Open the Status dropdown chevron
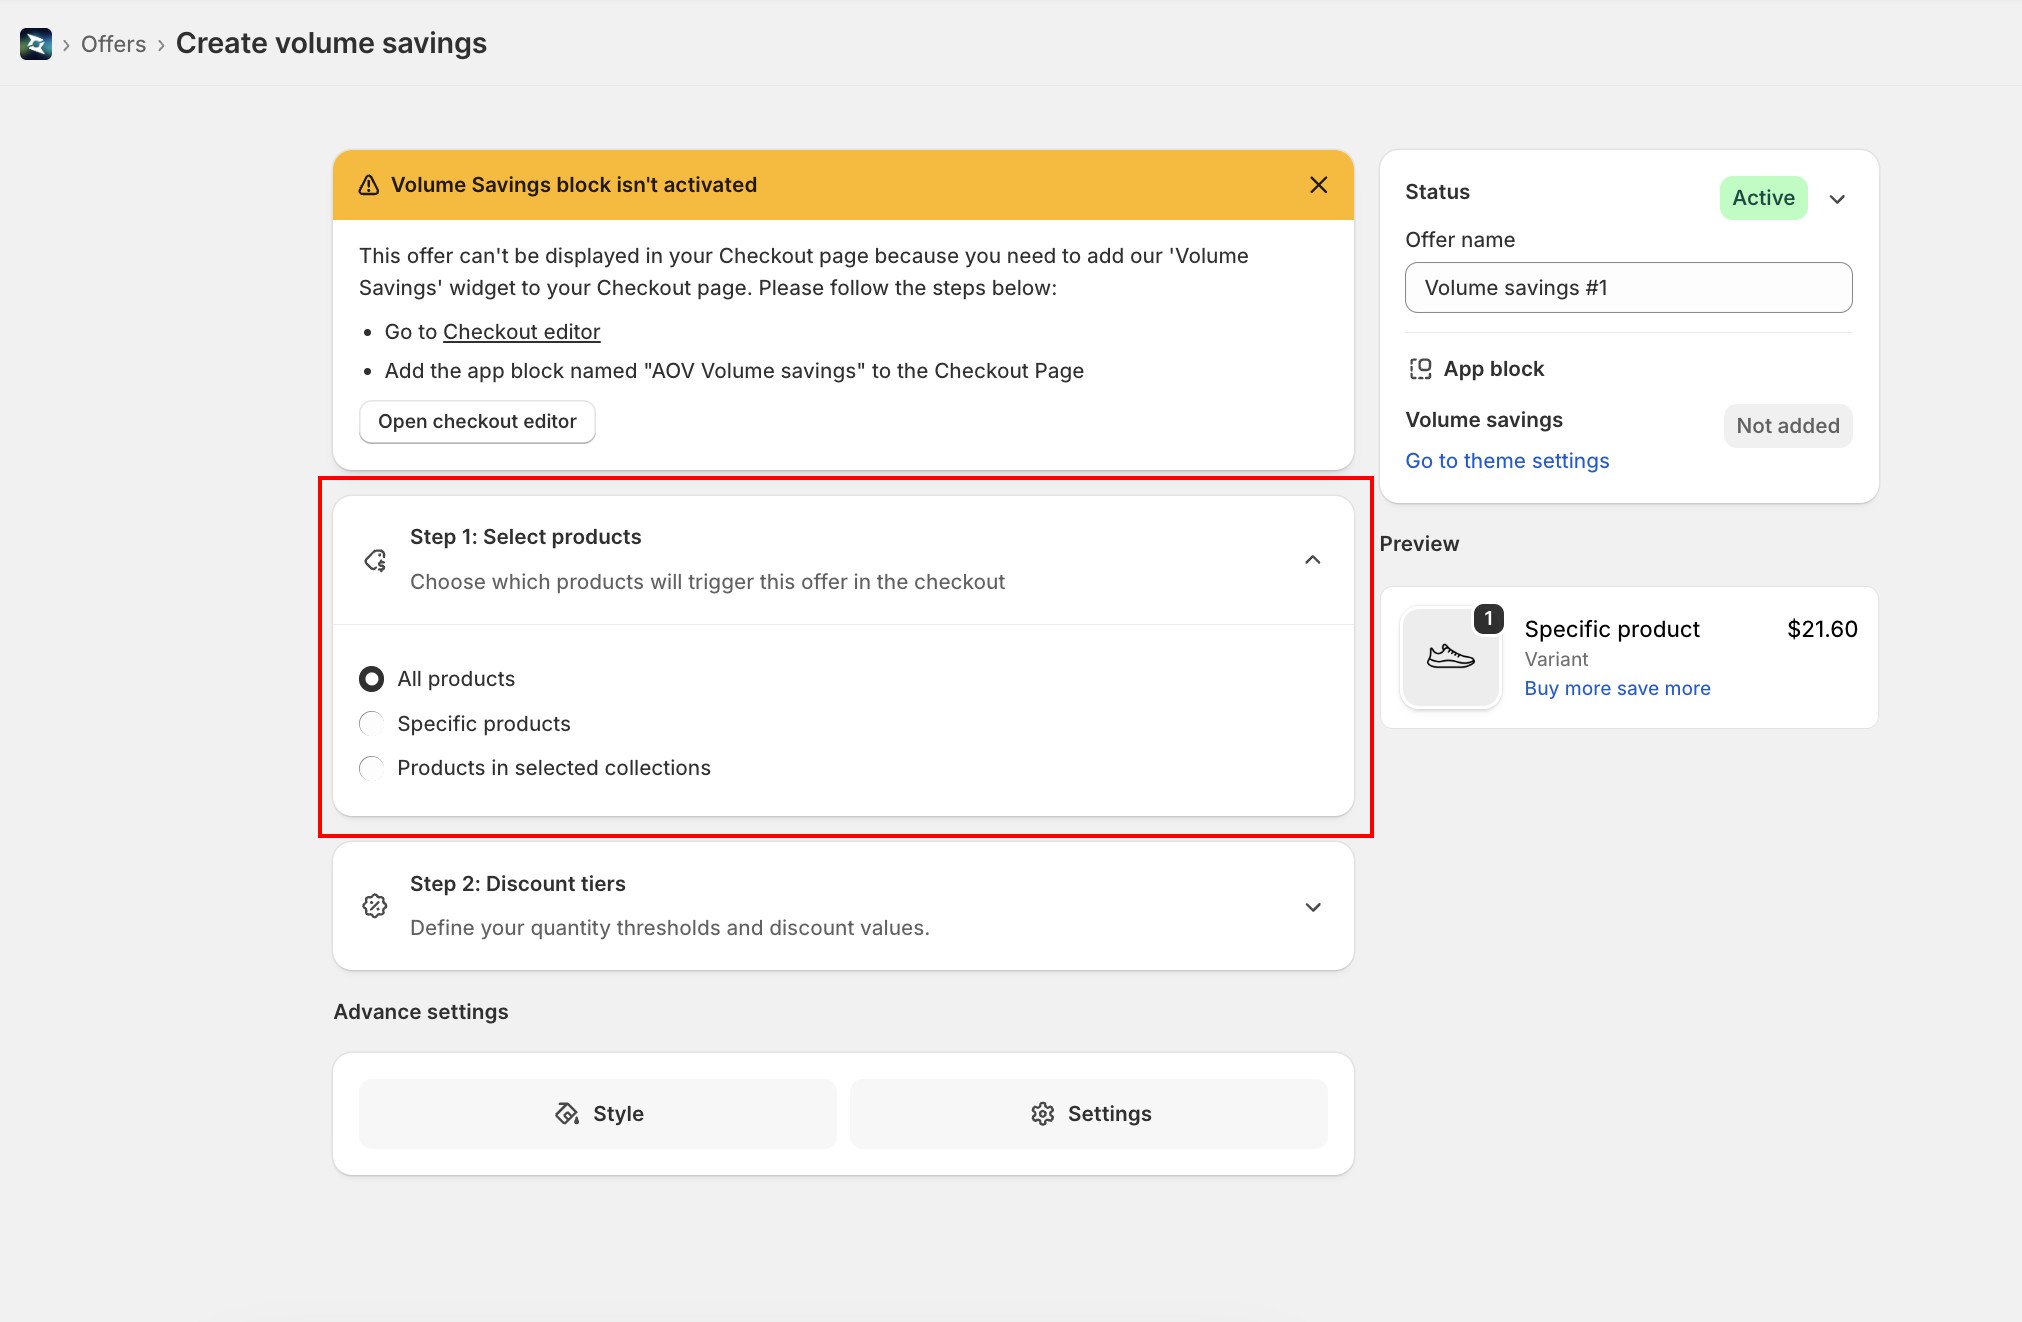 click(x=1837, y=199)
